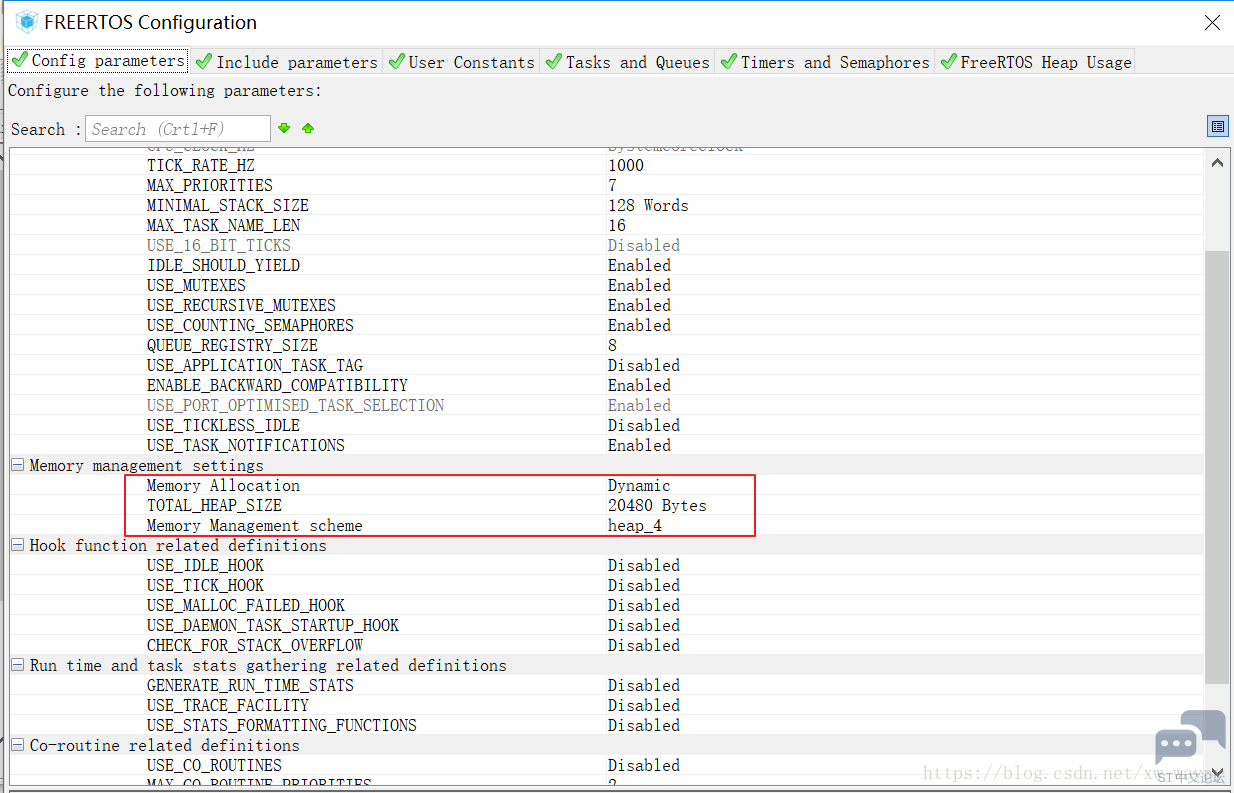Select the USE_TRACE_FACILITY parameter name
The height and width of the screenshot is (793, 1234).
(x=228, y=705)
